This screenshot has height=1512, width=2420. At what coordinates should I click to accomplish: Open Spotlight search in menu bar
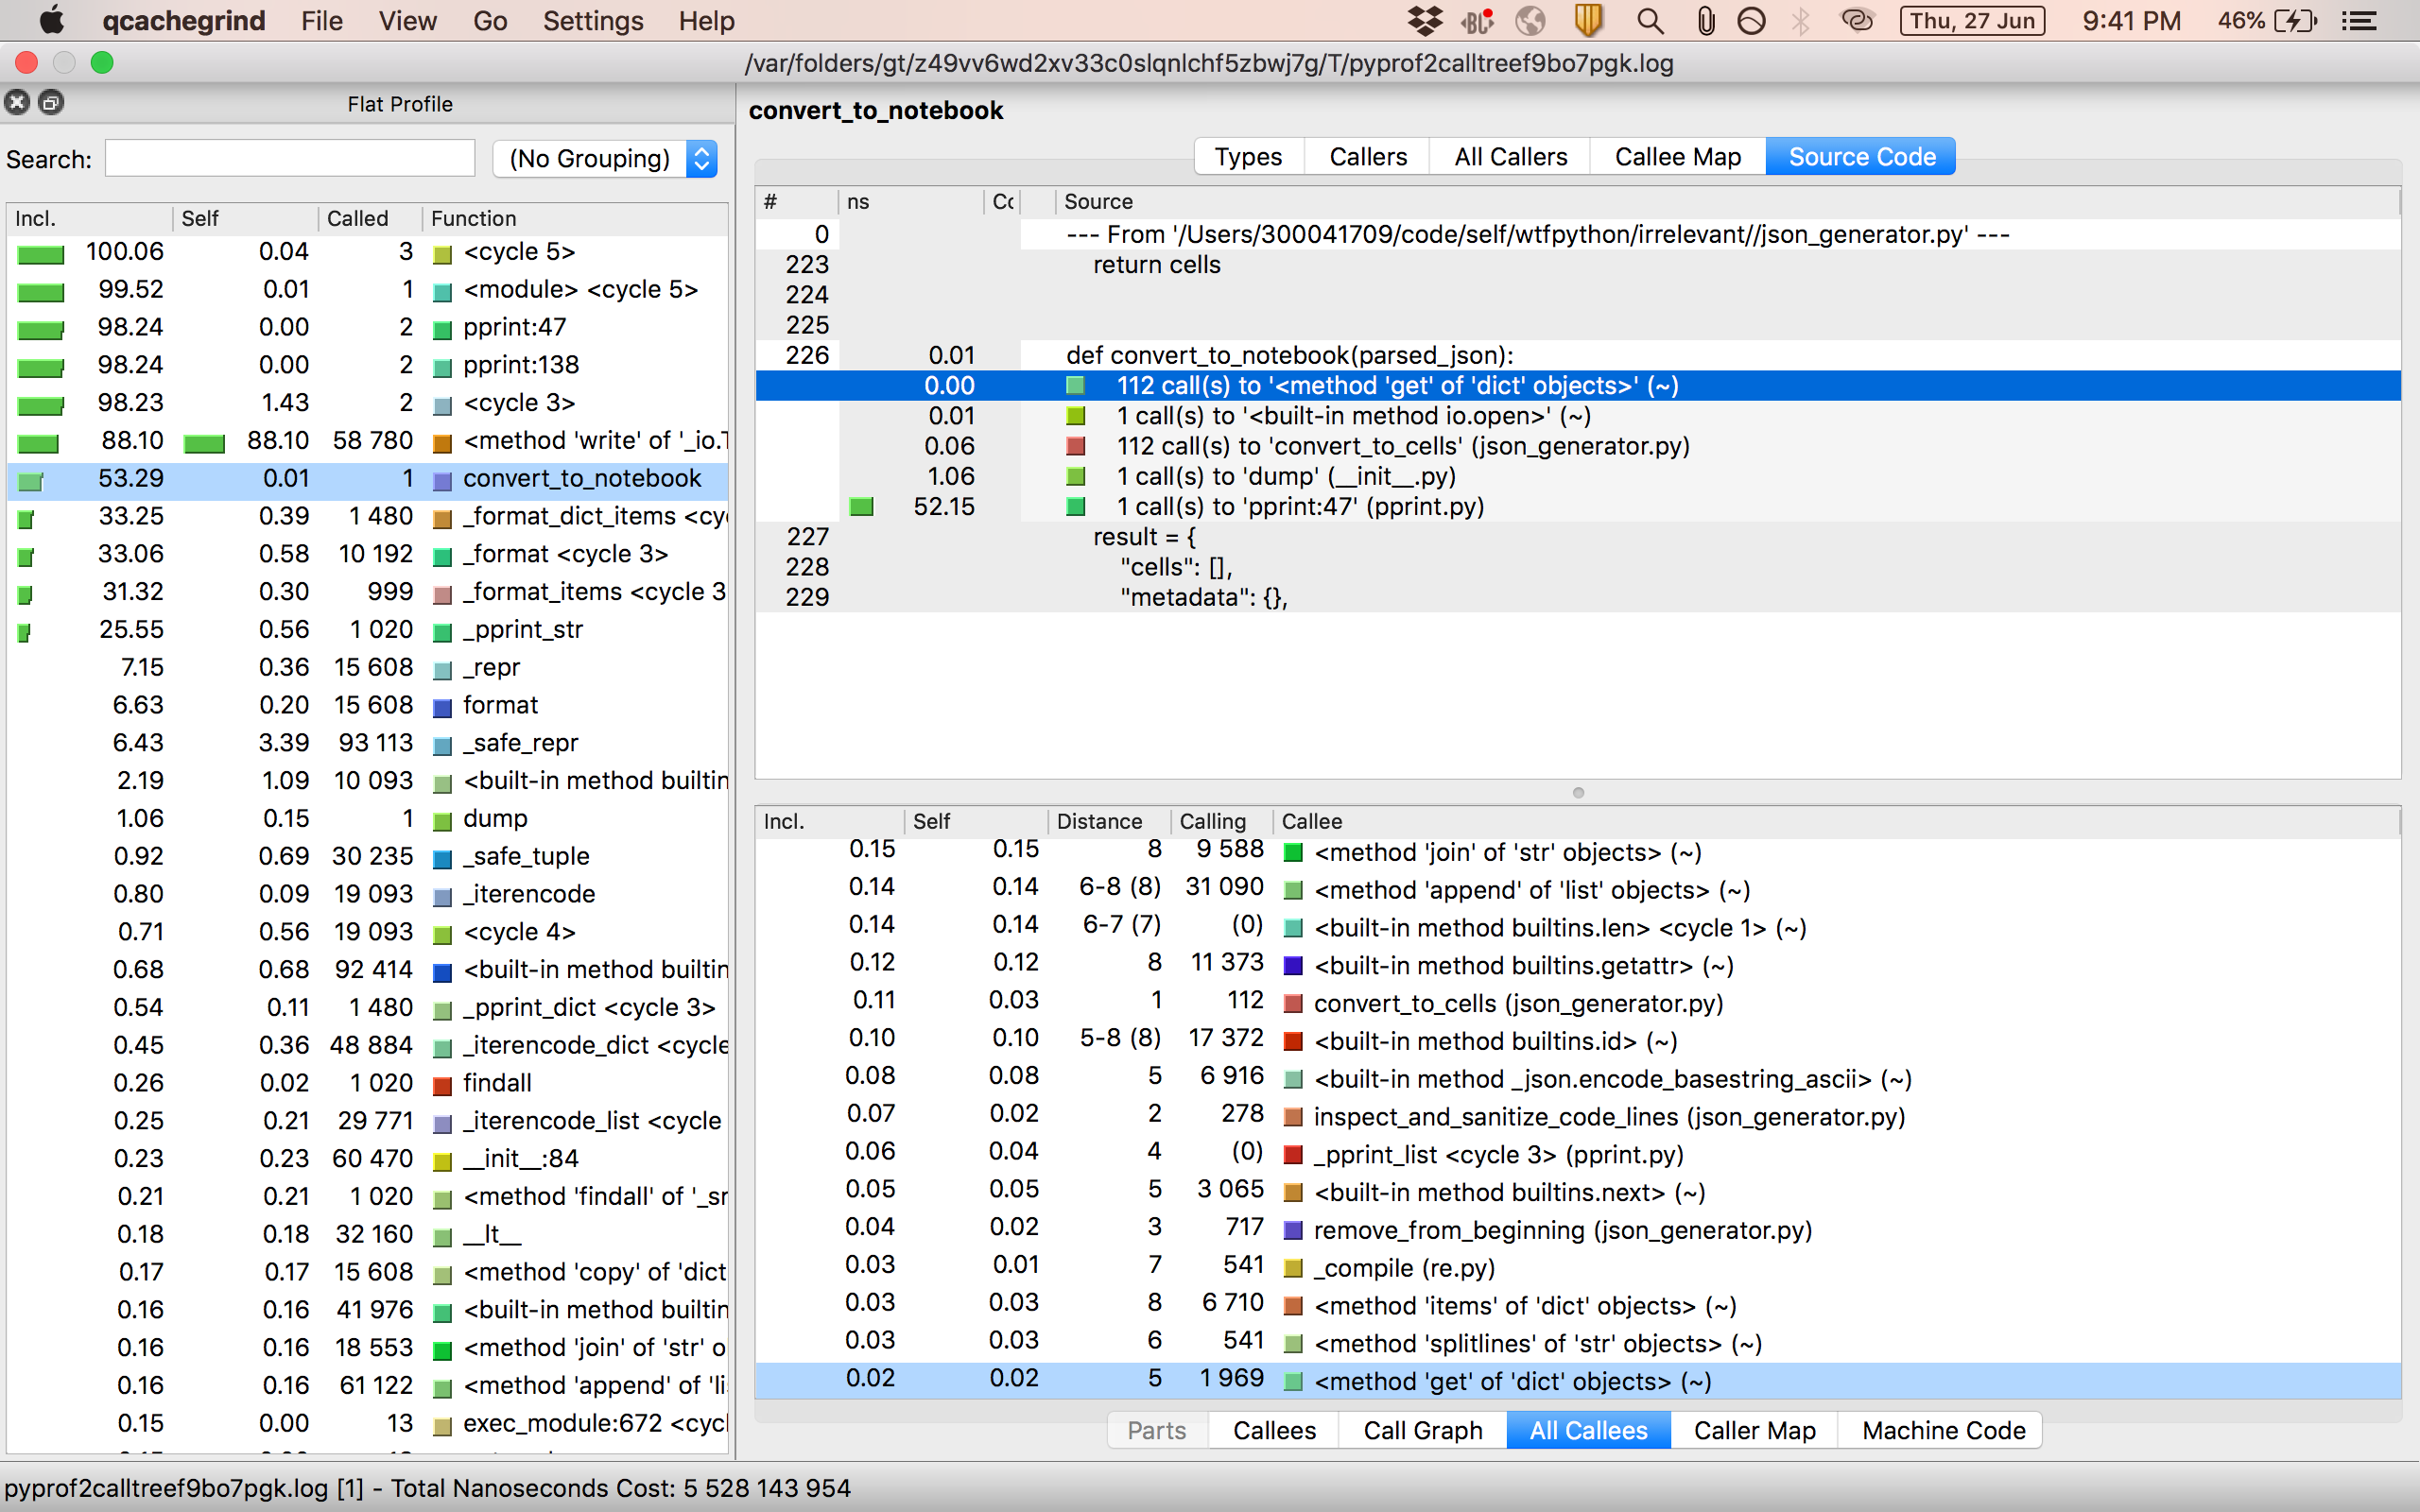click(x=1649, y=21)
